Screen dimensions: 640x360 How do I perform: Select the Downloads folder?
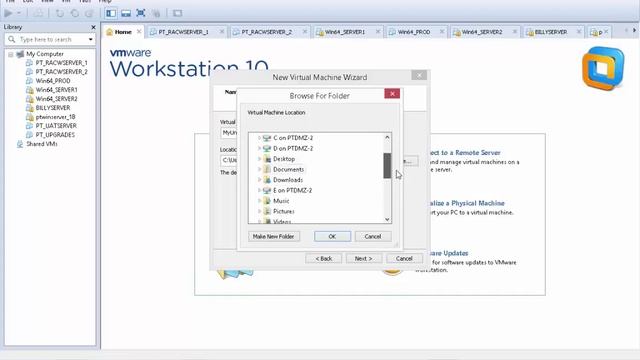pyautogui.click(x=288, y=180)
